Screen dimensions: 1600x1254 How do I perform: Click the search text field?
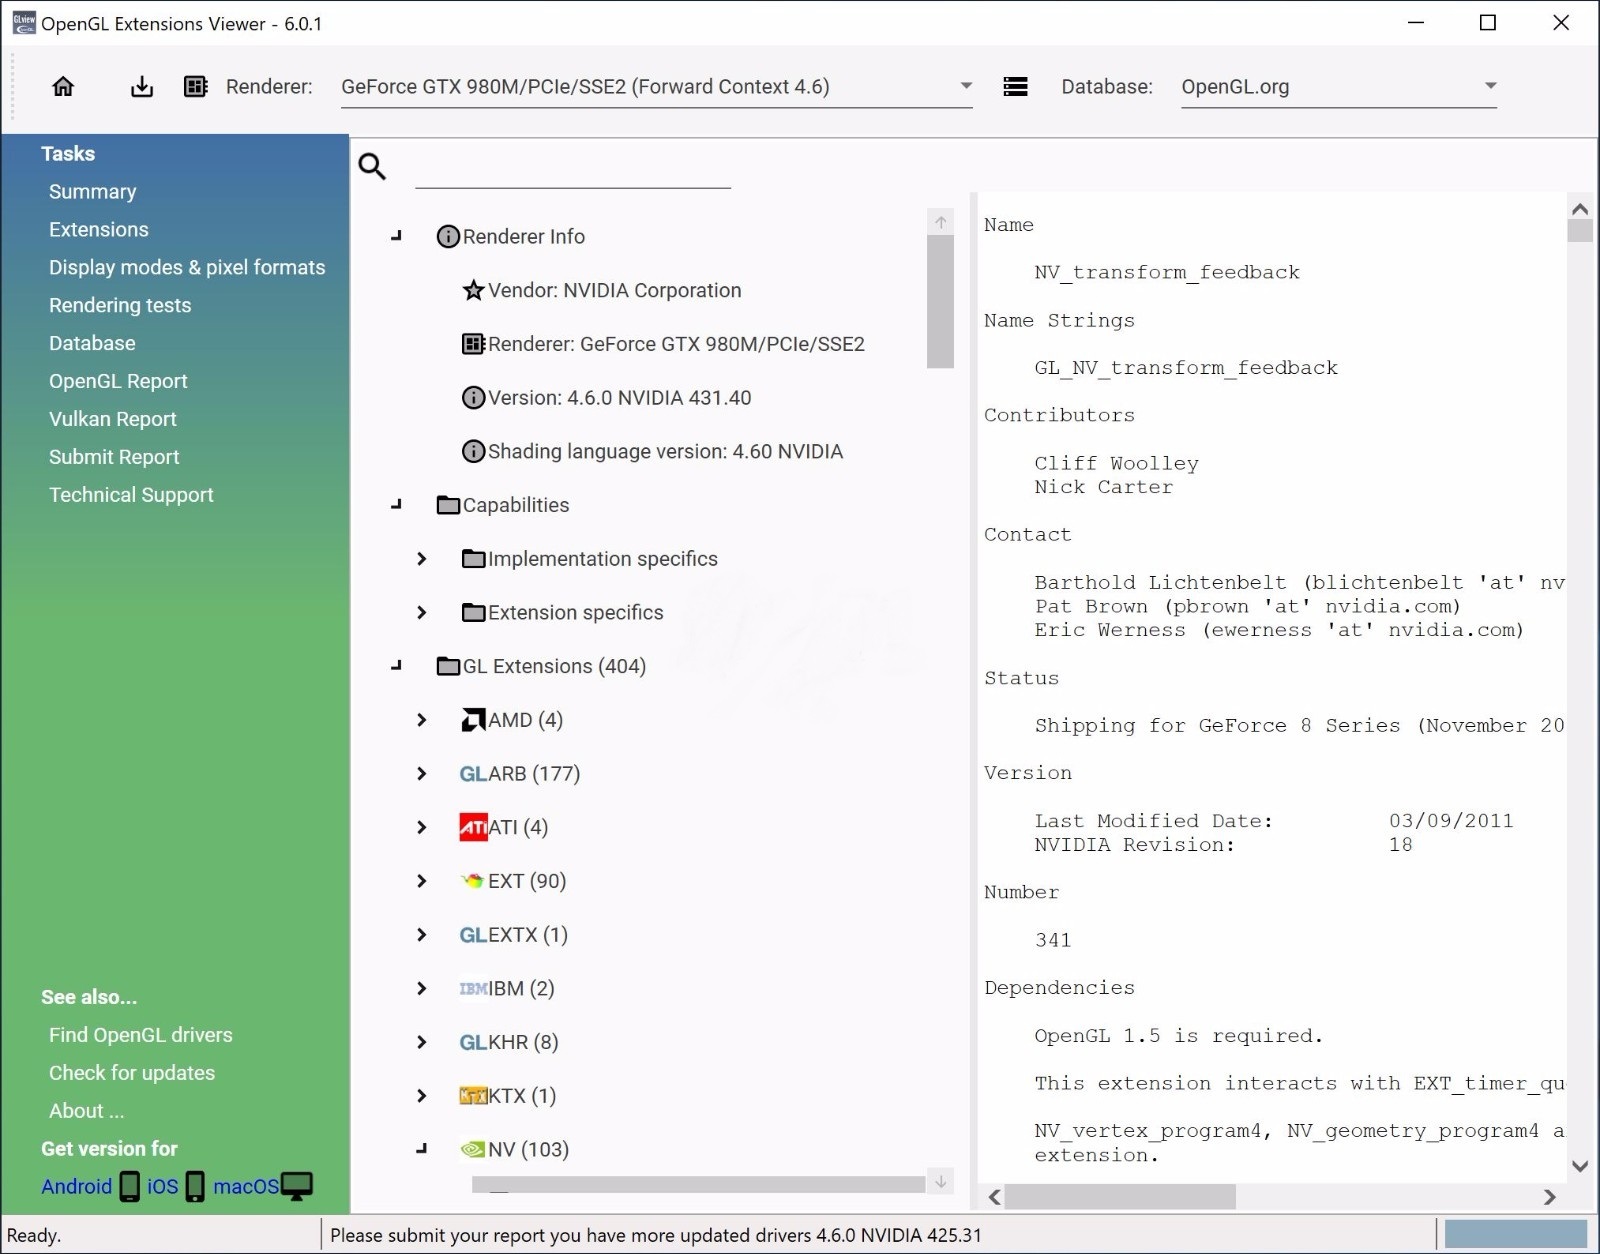pos(573,168)
